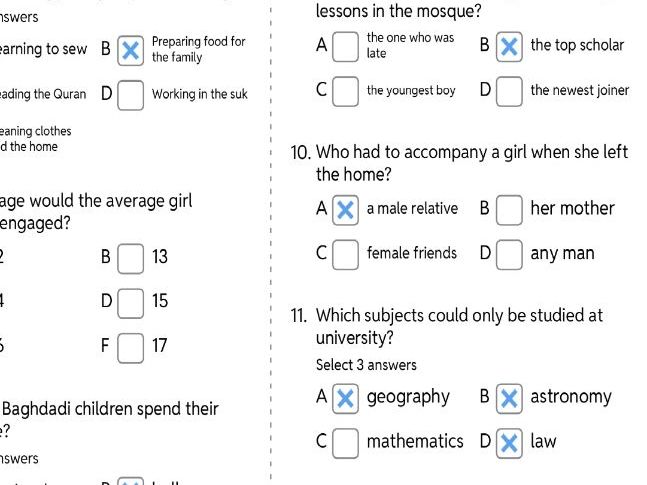Tick 'the youngest boy' checkbox
Screen dimensions: 647x485
pyautogui.click(x=345, y=91)
